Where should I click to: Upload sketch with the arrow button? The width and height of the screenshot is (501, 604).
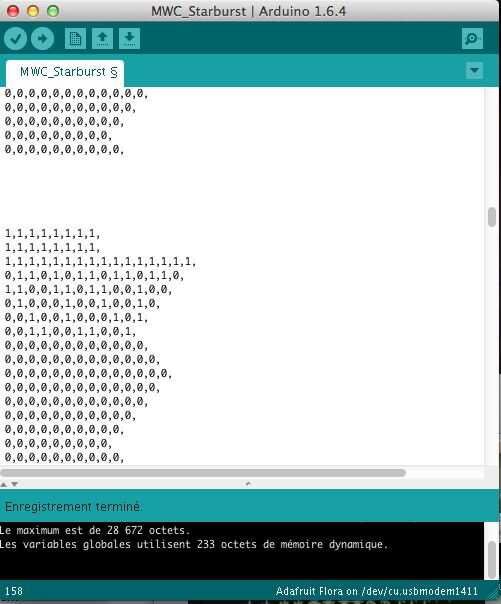pos(42,39)
